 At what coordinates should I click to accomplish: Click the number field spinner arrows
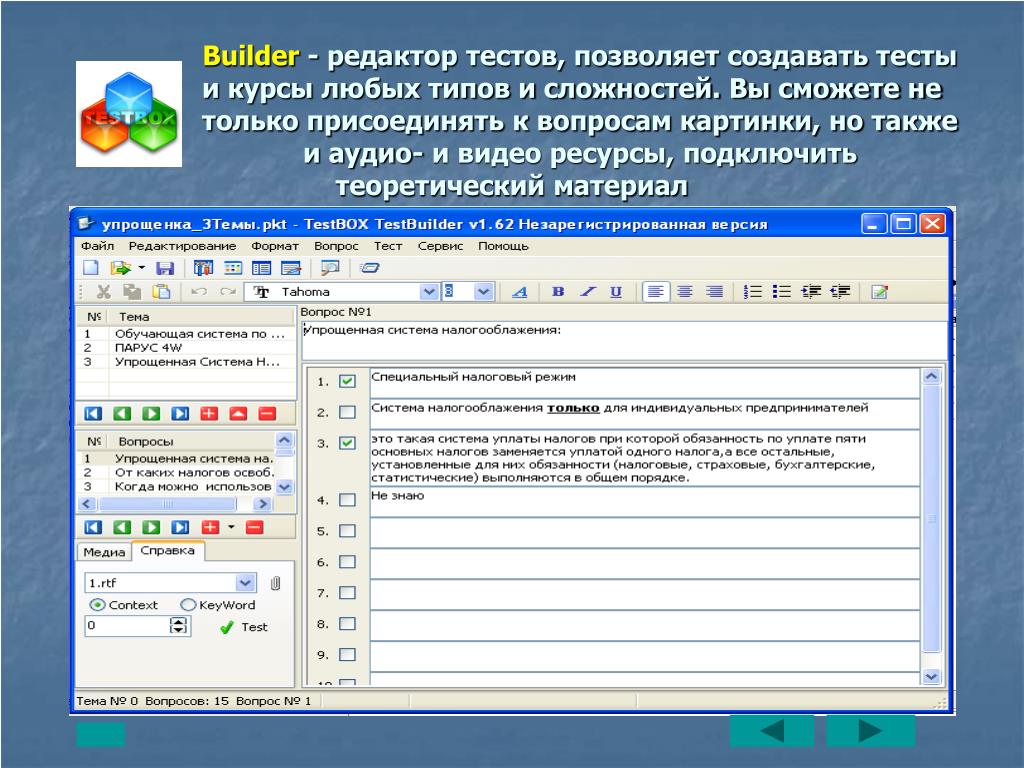click(x=178, y=626)
